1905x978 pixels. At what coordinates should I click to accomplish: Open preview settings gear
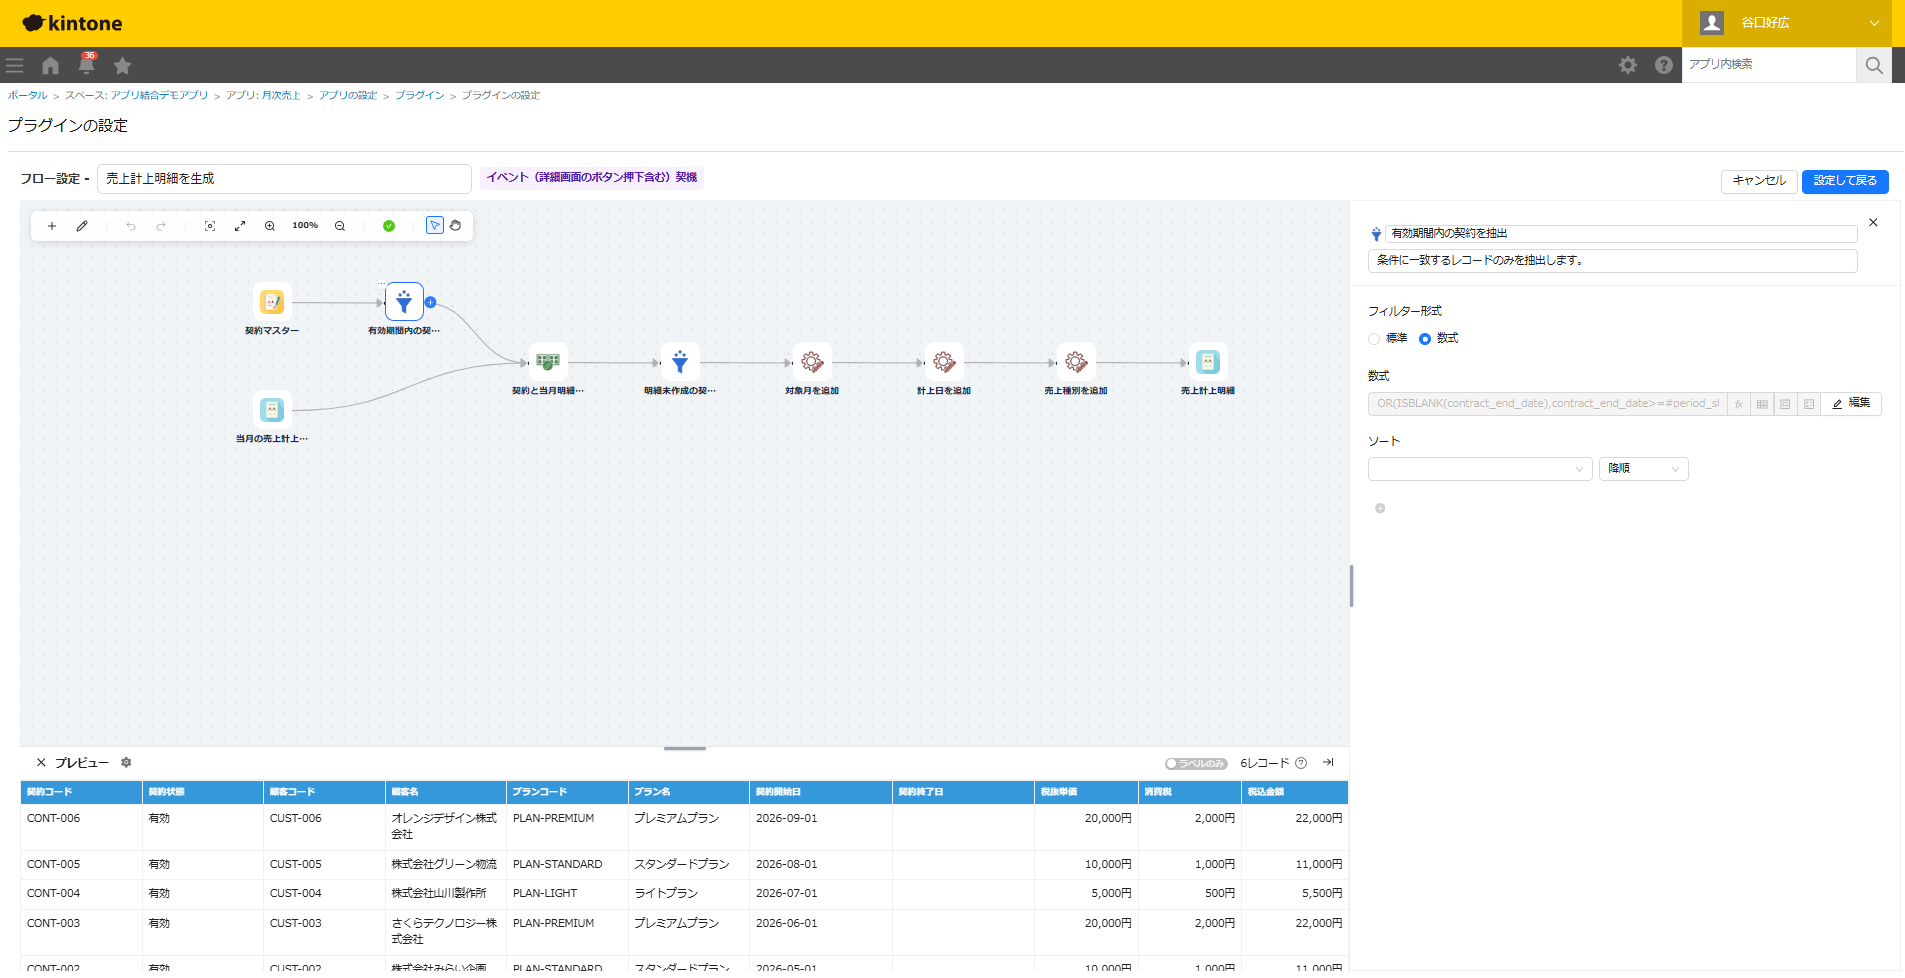pyautogui.click(x=126, y=762)
